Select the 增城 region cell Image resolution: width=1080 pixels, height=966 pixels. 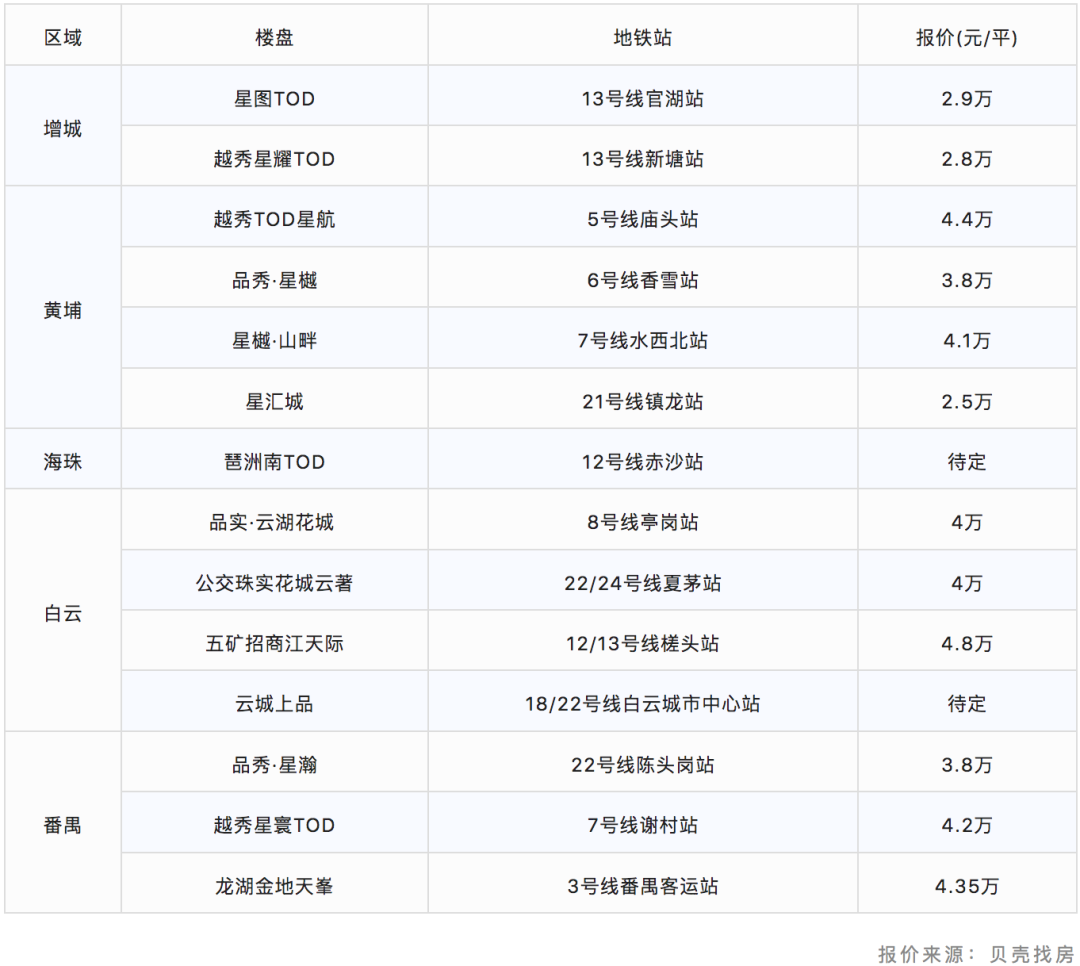coord(62,126)
